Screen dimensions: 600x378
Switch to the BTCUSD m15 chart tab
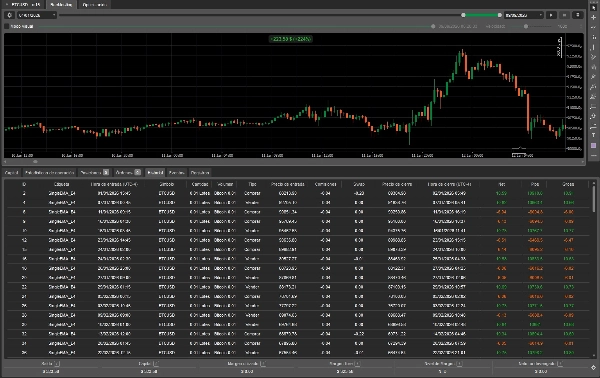[24, 5]
